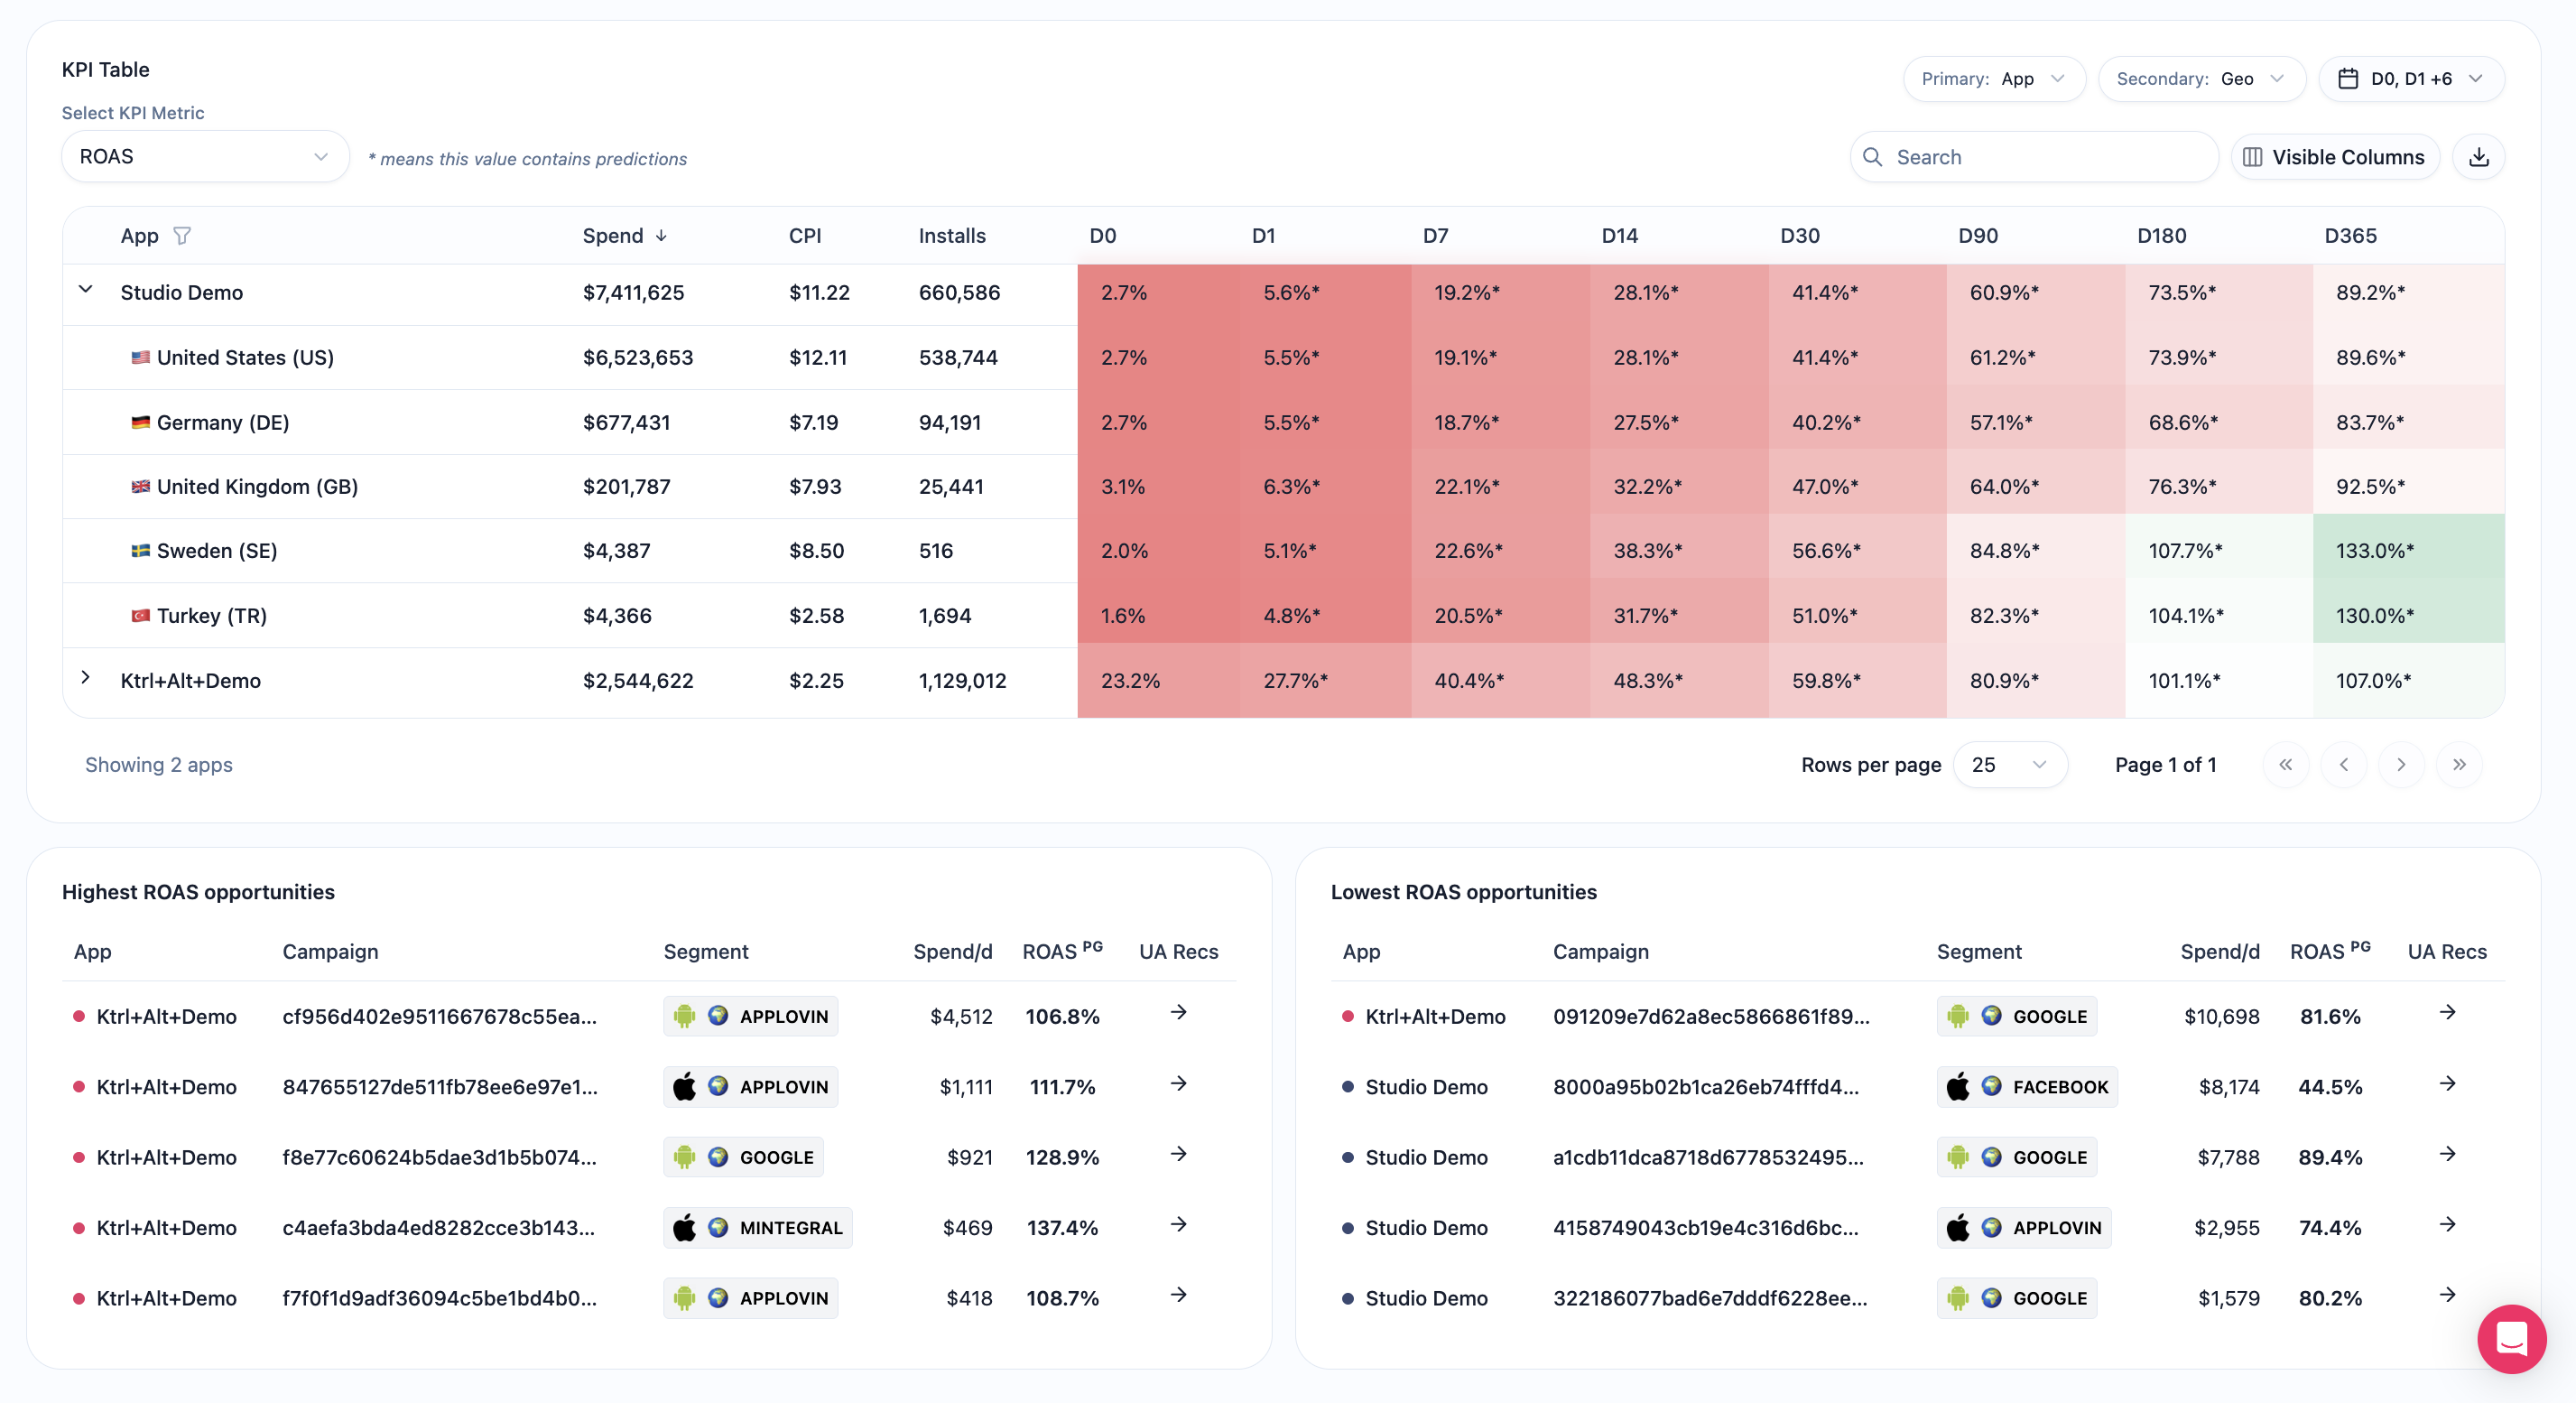Screen dimensions: 2576x1403
Task: Change rows per page from 25
Action: click(2010, 765)
